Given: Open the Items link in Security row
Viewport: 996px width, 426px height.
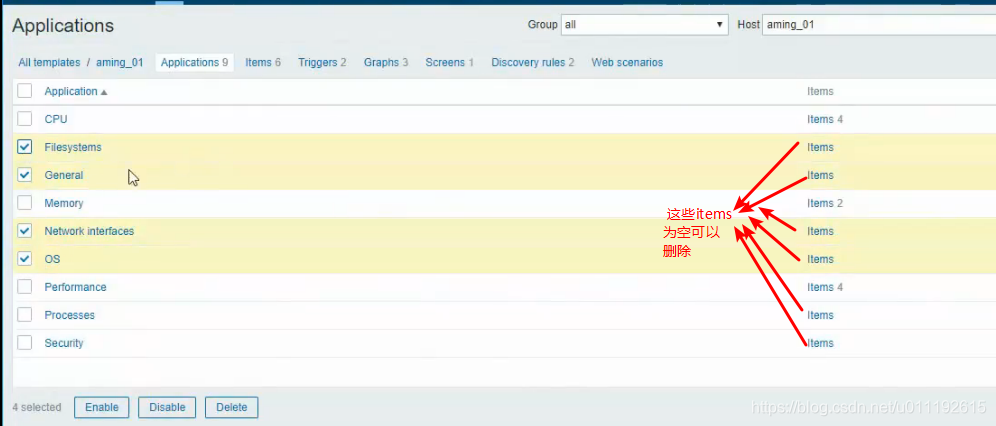Looking at the screenshot, I should (820, 343).
